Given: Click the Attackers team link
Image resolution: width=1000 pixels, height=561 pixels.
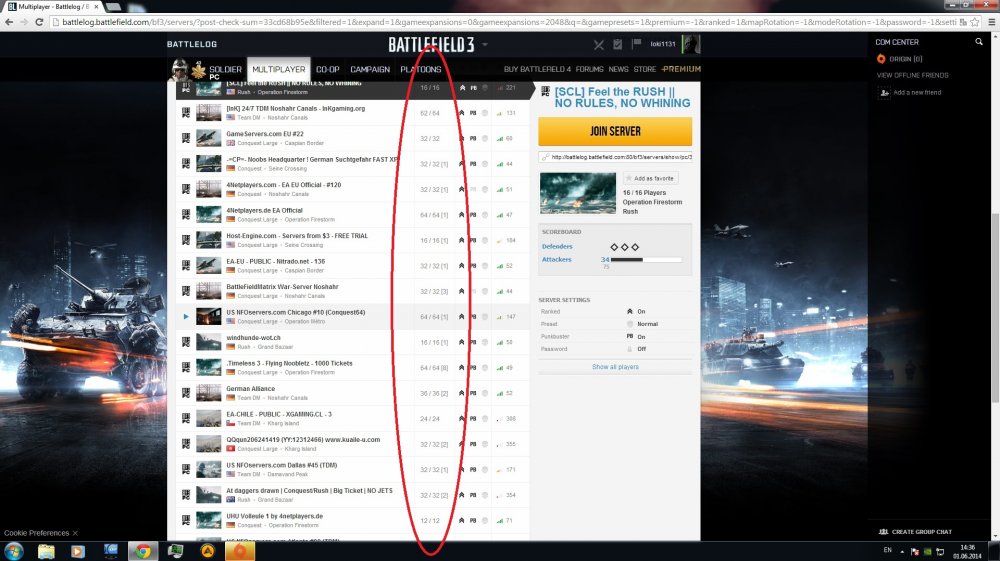Looking at the screenshot, I should [x=557, y=259].
